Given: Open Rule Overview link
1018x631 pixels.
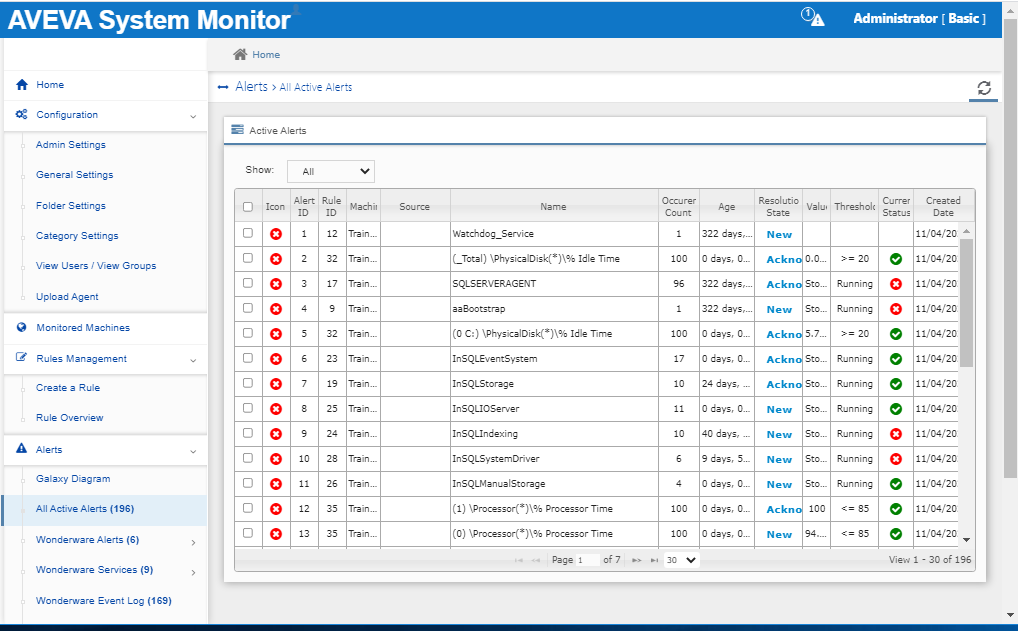Looking at the screenshot, I should (69, 417).
